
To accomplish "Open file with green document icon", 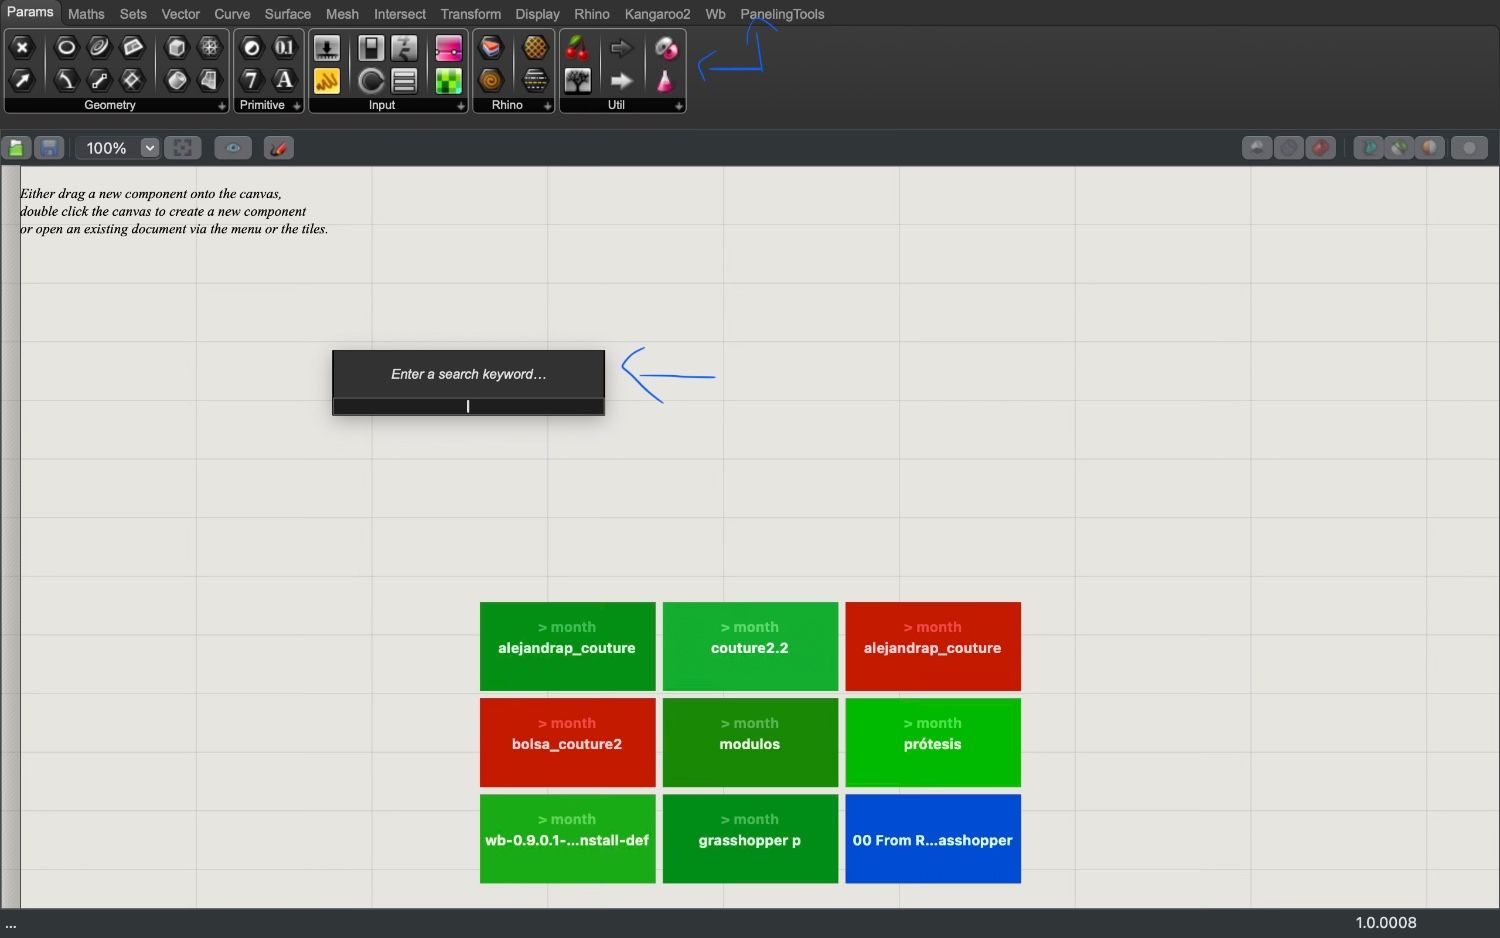I will (16, 148).
